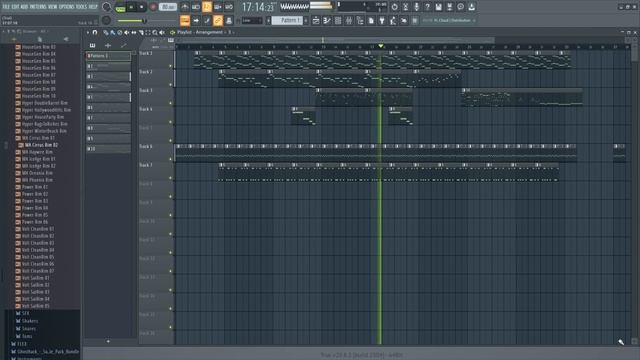Click the plus next to Pattern 1
Viewport: 640px width, 360px height.
point(306,20)
